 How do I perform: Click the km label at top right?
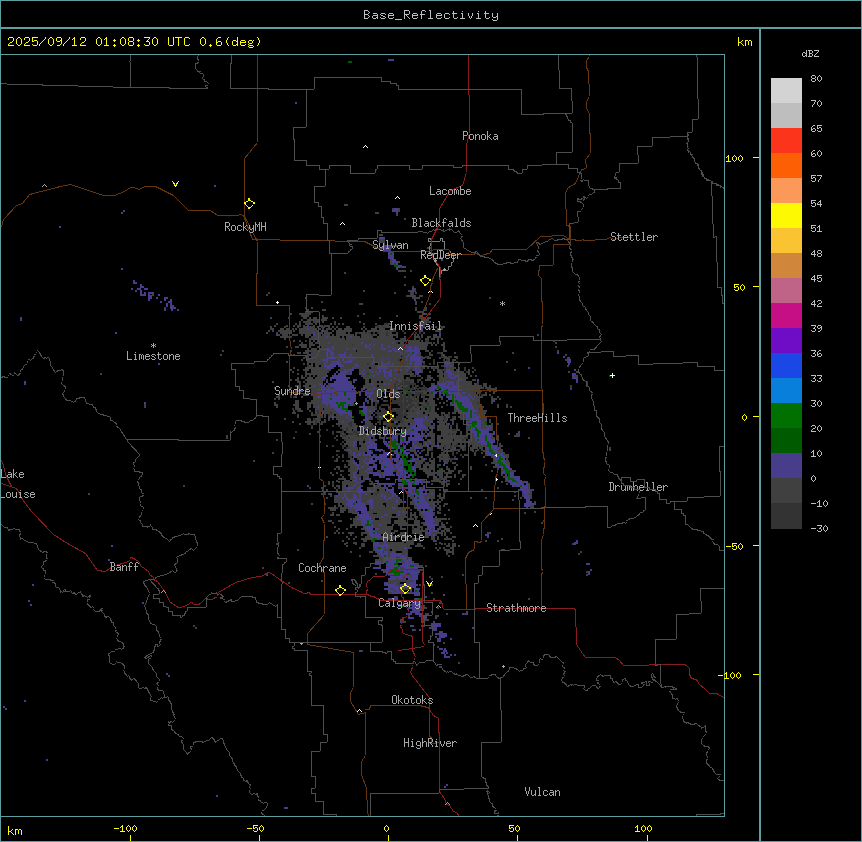coord(745,42)
